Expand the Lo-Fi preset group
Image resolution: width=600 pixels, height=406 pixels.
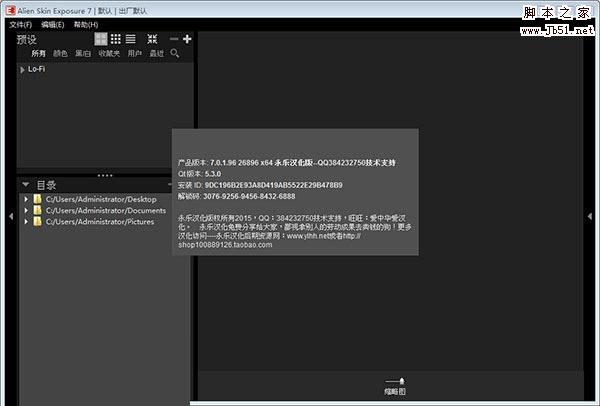tap(22, 70)
